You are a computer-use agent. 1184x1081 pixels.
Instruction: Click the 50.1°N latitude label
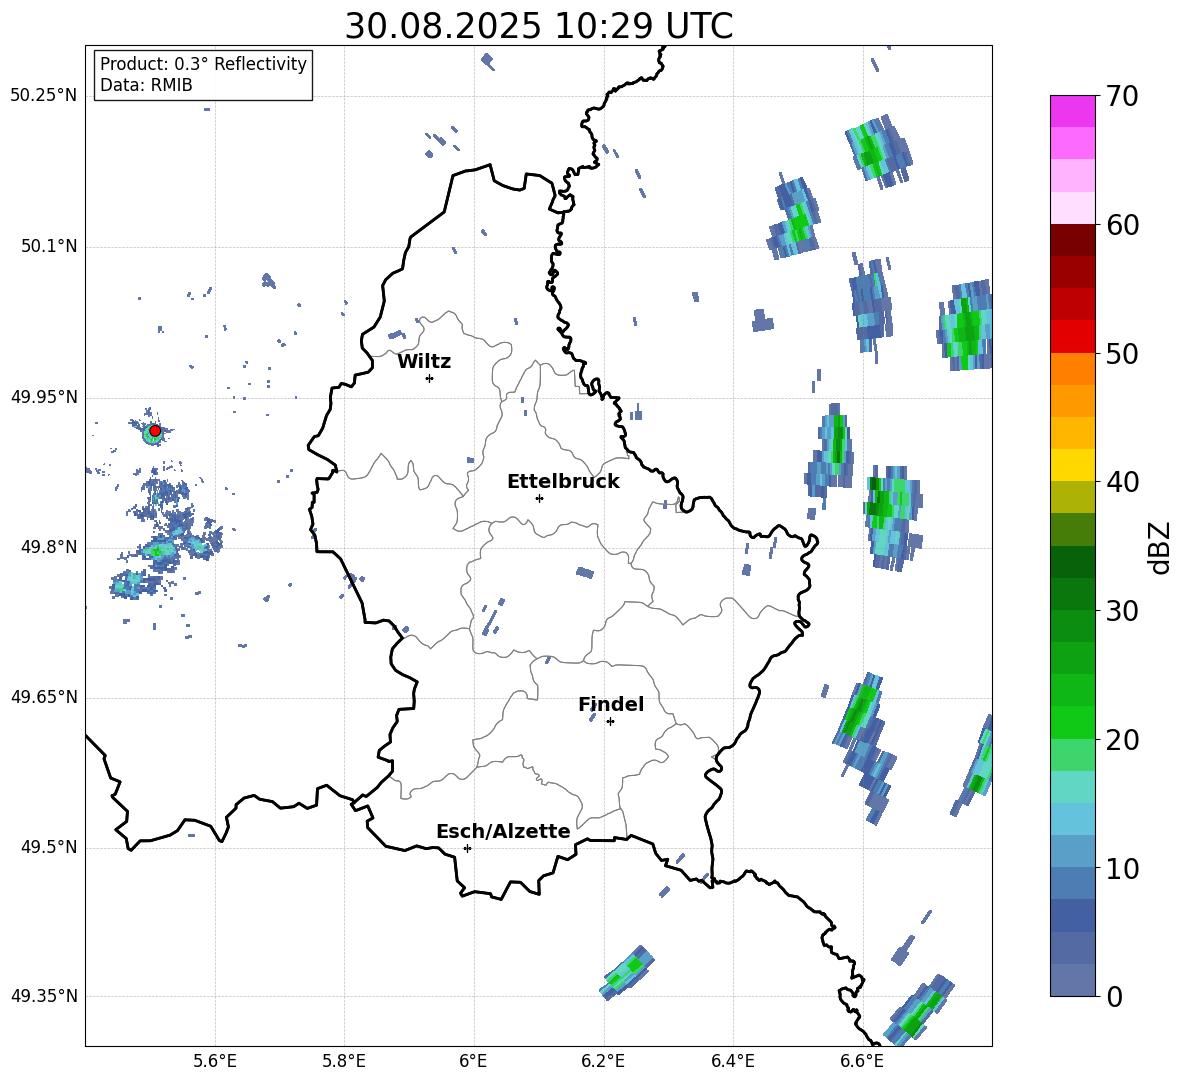click(x=49, y=246)
